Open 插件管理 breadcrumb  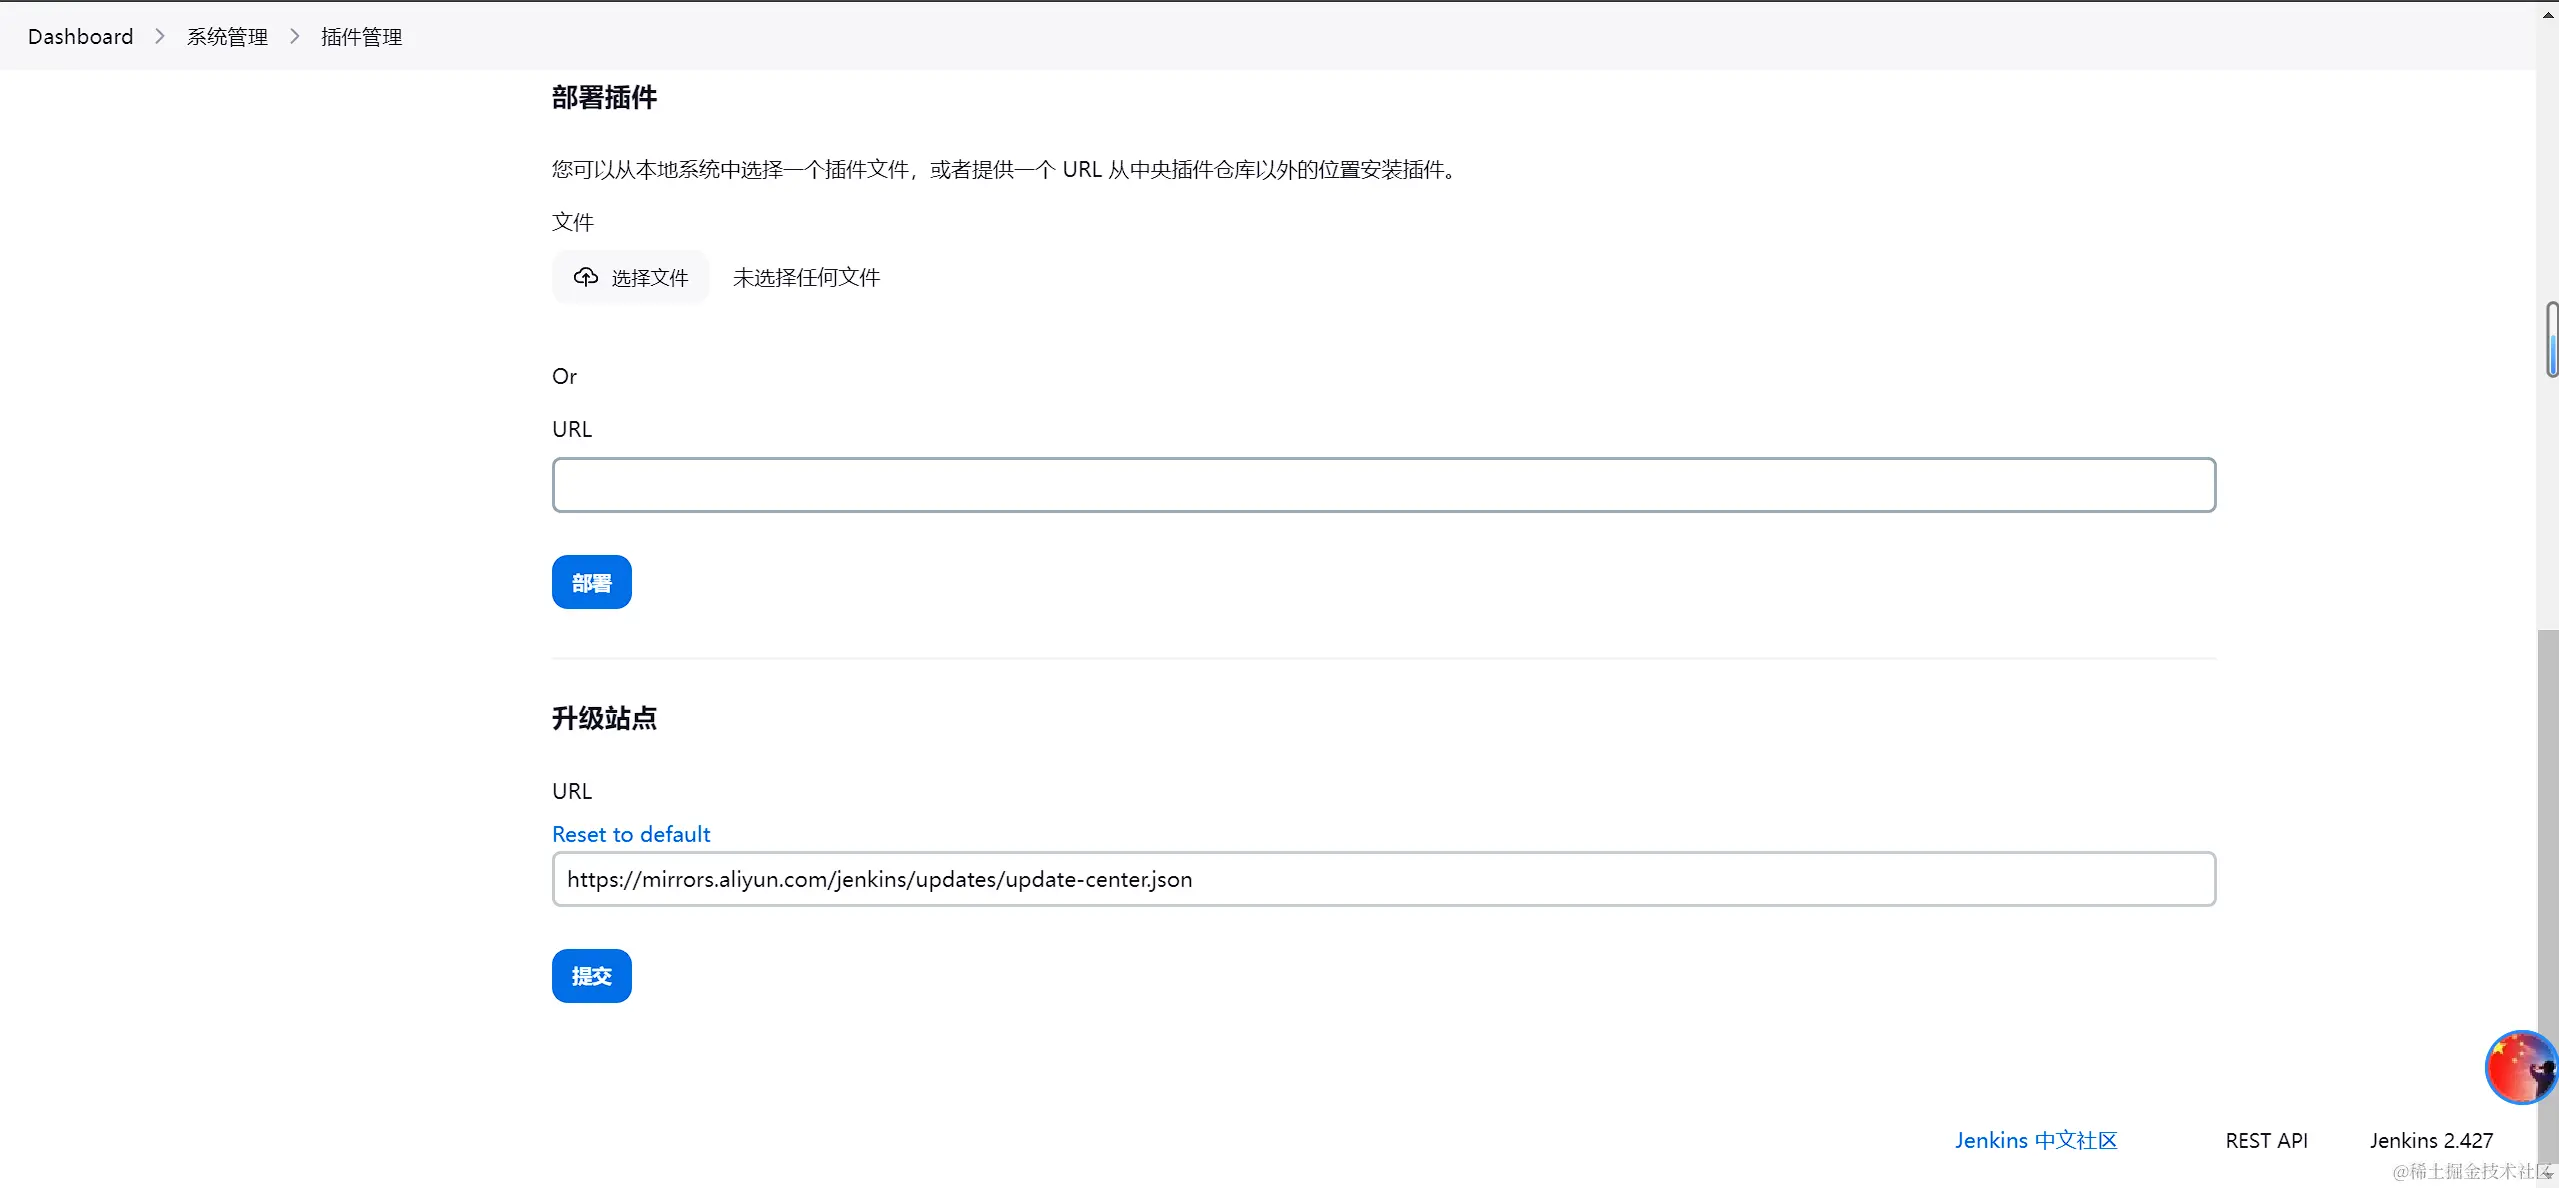pos(361,37)
